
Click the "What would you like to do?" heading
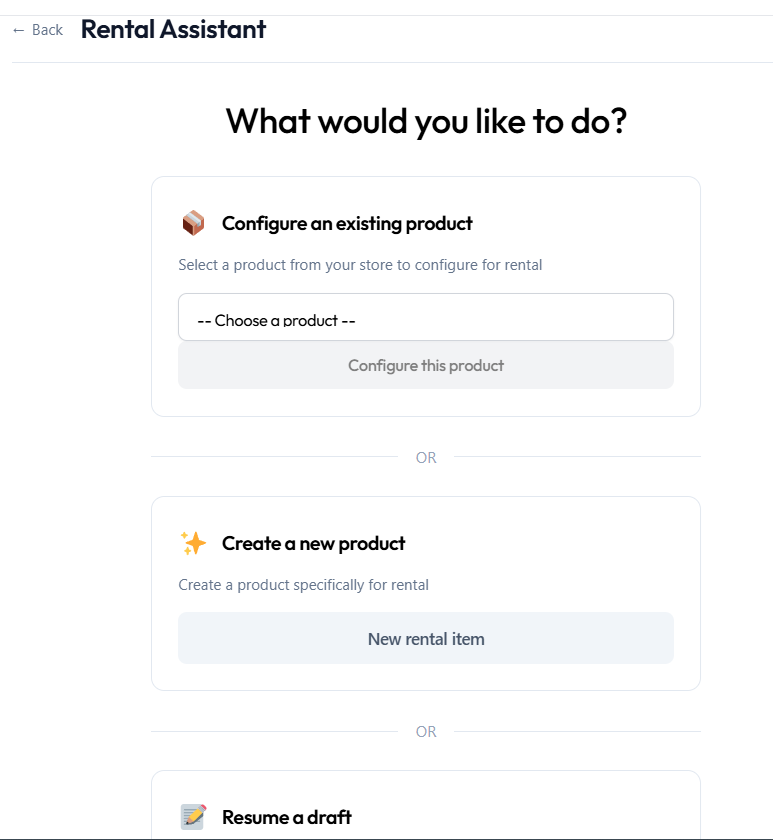(x=426, y=121)
